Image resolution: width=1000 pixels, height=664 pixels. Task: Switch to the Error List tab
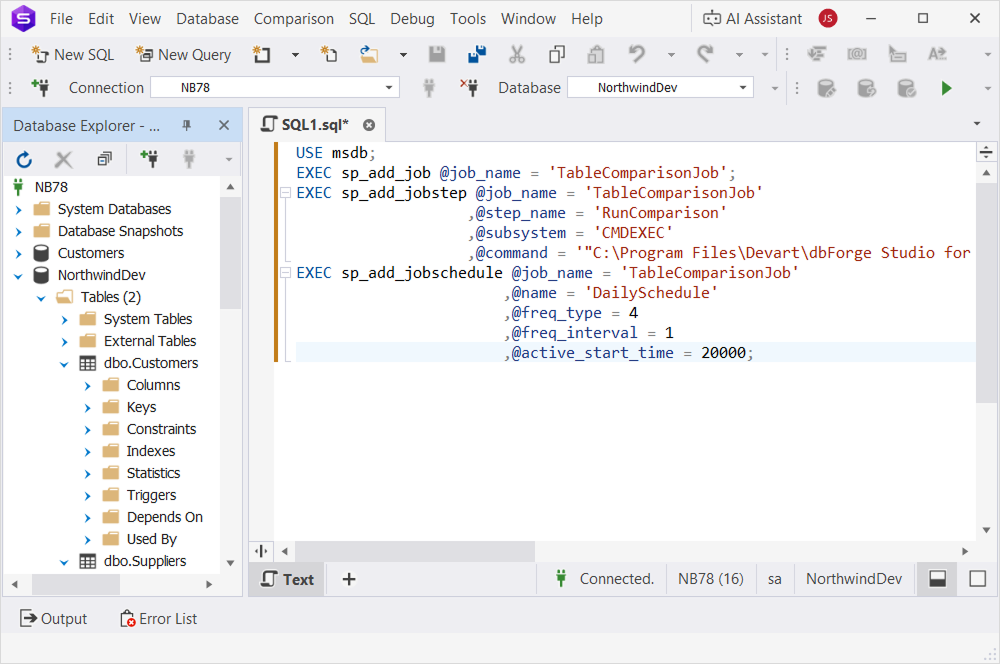(158, 619)
